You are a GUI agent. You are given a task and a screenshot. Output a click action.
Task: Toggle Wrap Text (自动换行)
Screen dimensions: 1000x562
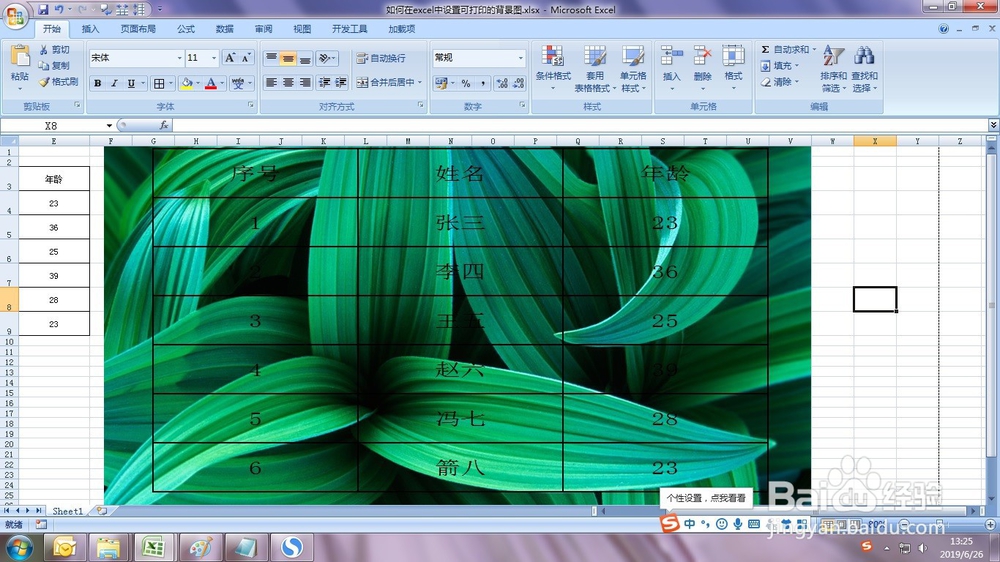381,58
